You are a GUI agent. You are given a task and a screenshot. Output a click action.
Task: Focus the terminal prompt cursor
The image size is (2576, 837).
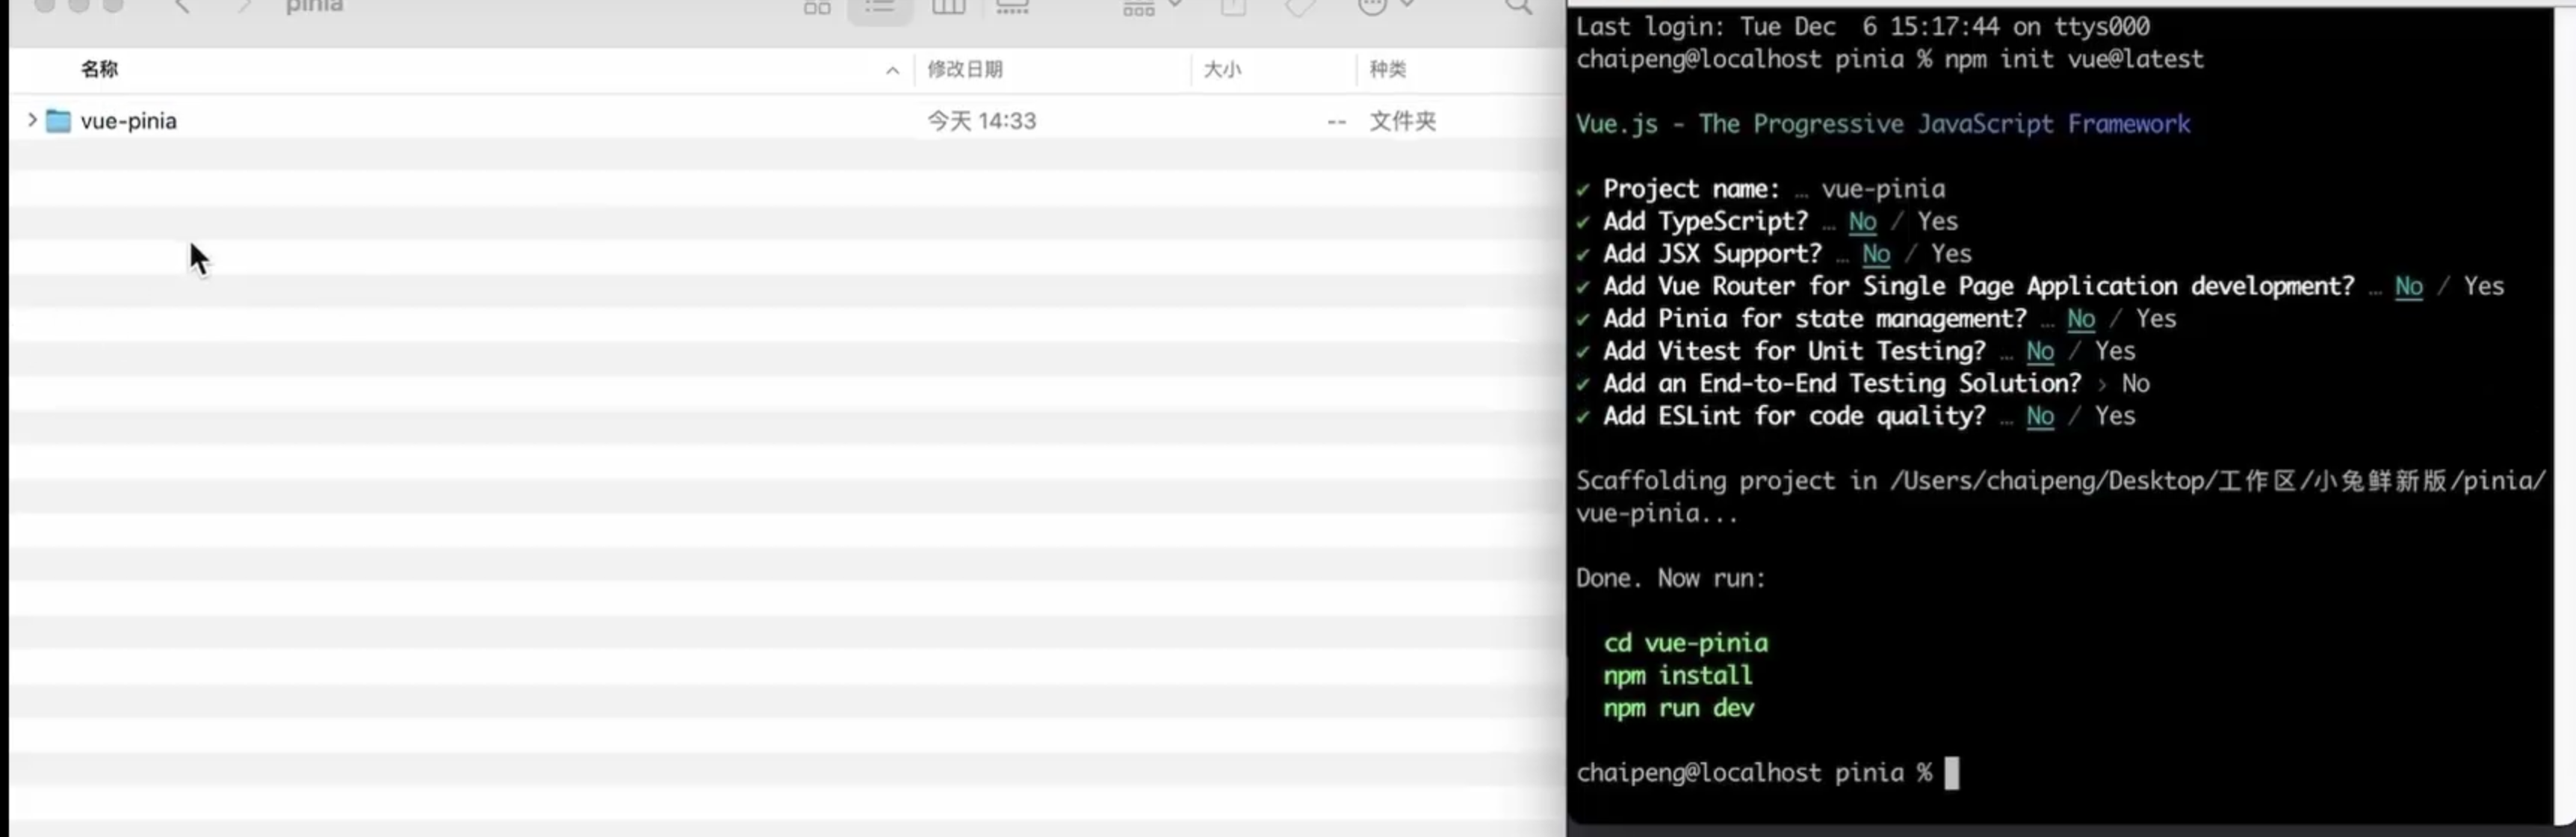pyautogui.click(x=1951, y=773)
